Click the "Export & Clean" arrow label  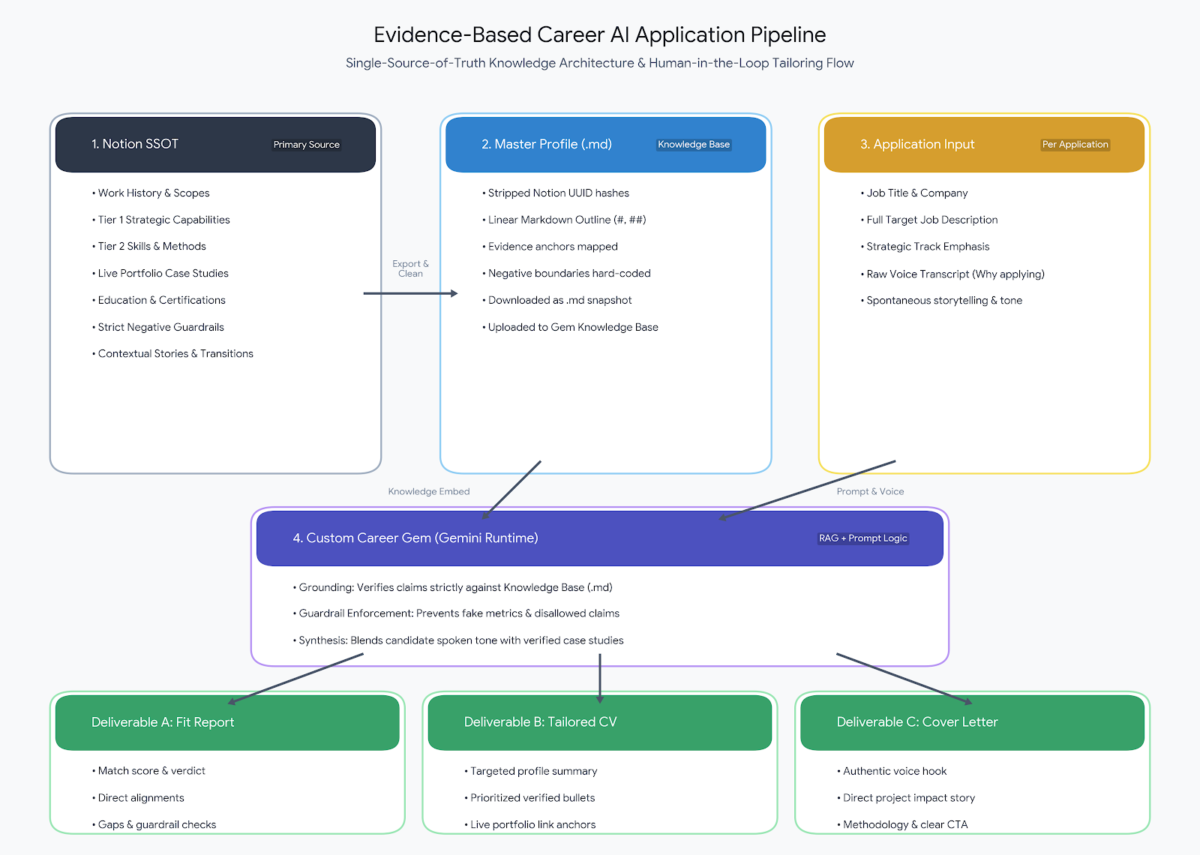pyautogui.click(x=410, y=269)
